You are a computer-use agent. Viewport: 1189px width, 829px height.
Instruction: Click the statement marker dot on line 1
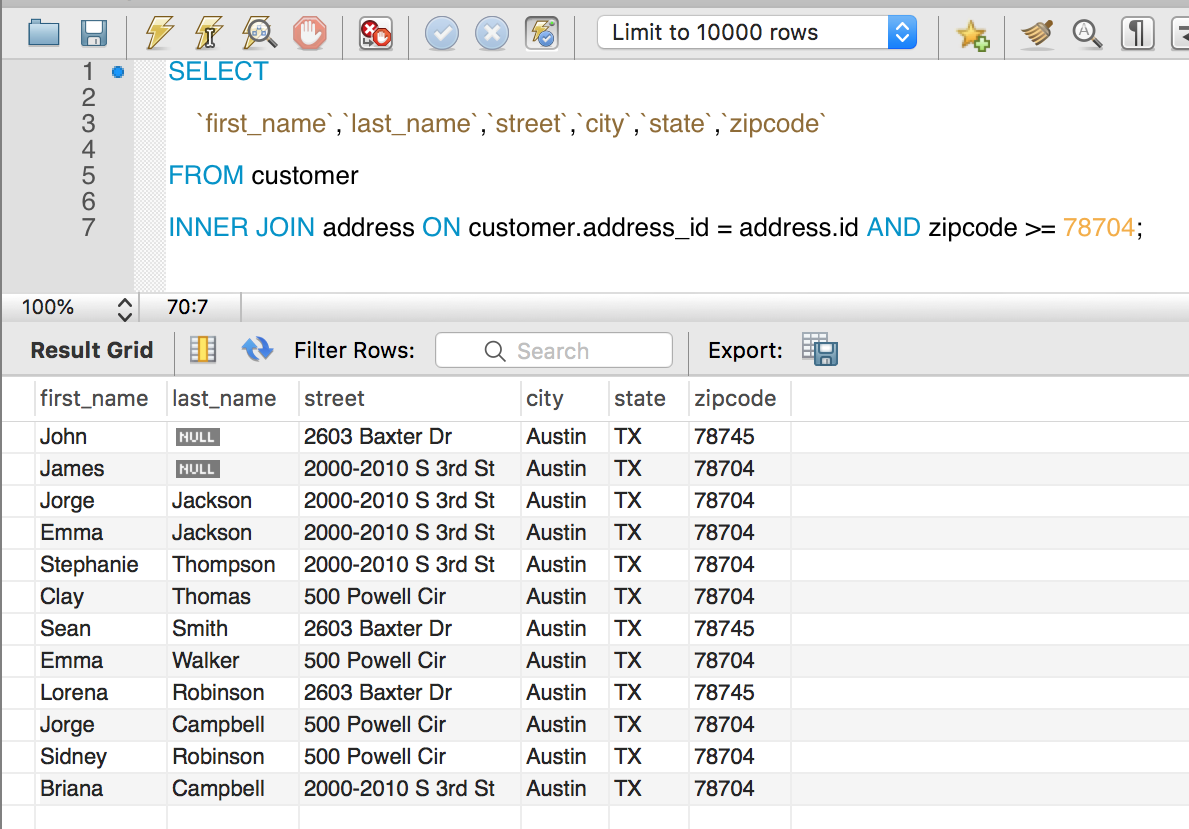(118, 72)
